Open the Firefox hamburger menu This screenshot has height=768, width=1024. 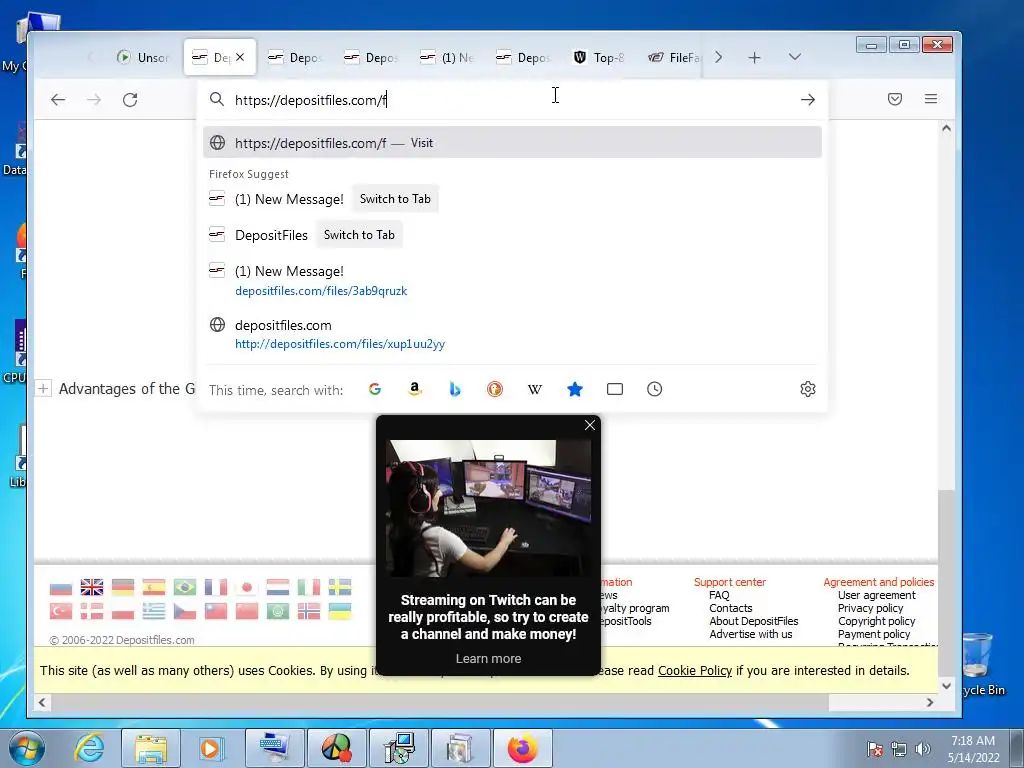(x=931, y=99)
